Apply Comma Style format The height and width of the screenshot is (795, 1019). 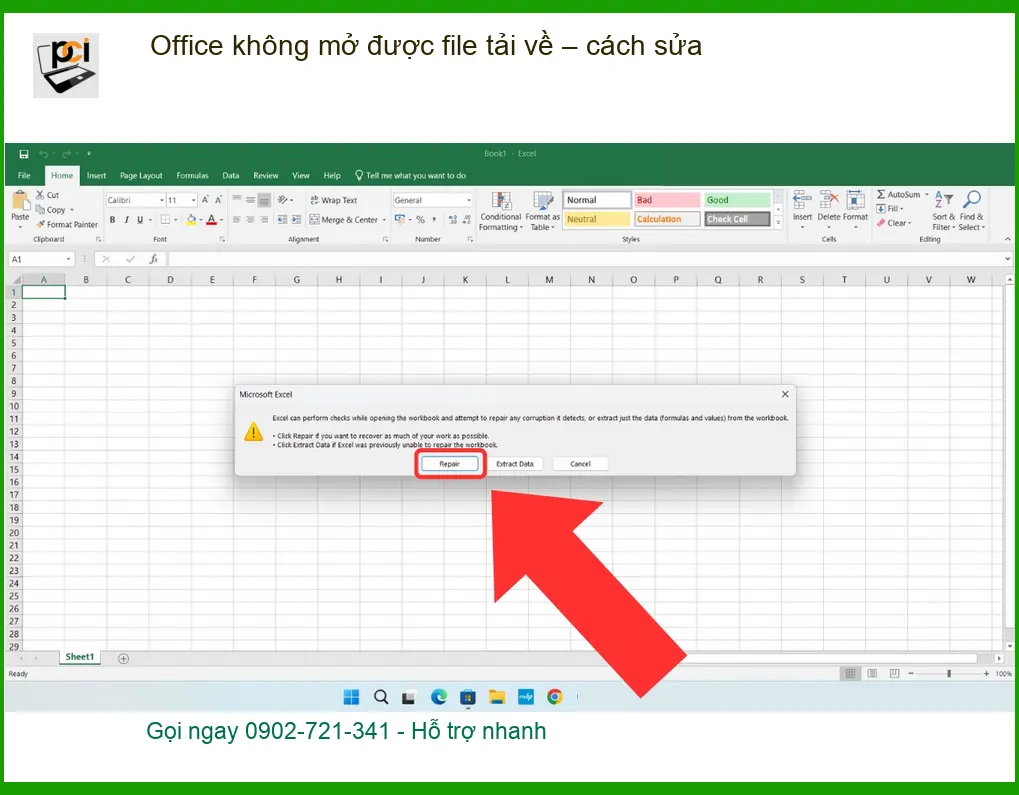click(x=433, y=220)
